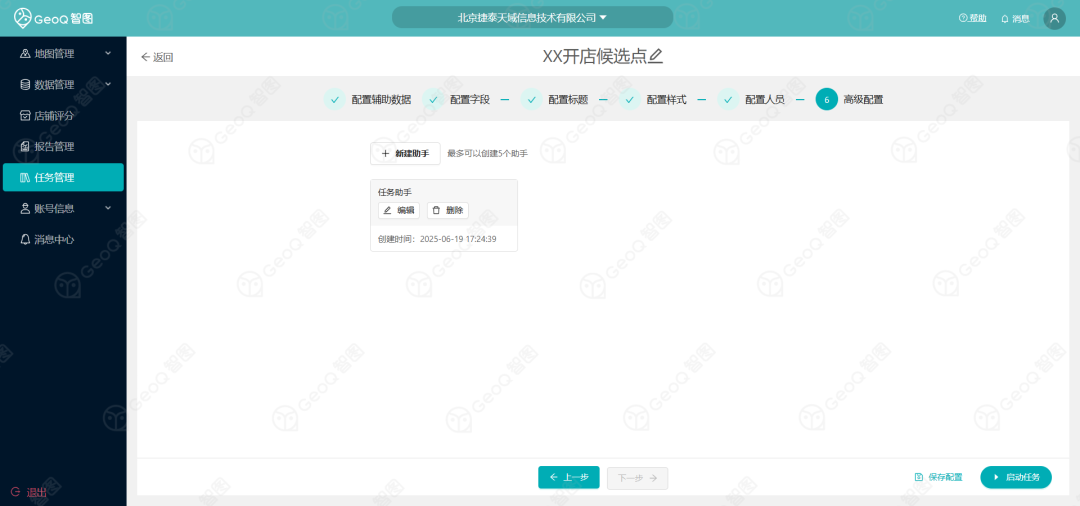Expand chevron beside 地图管理

(108, 53)
